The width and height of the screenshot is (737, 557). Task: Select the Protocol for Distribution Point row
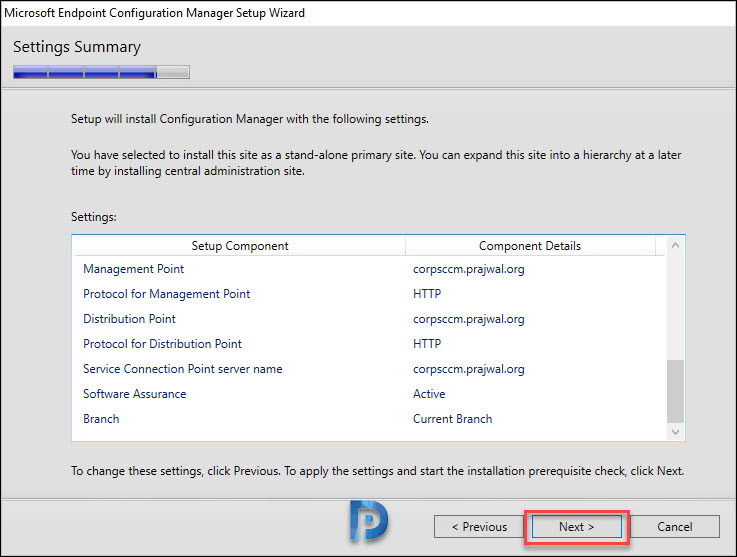click(x=369, y=344)
